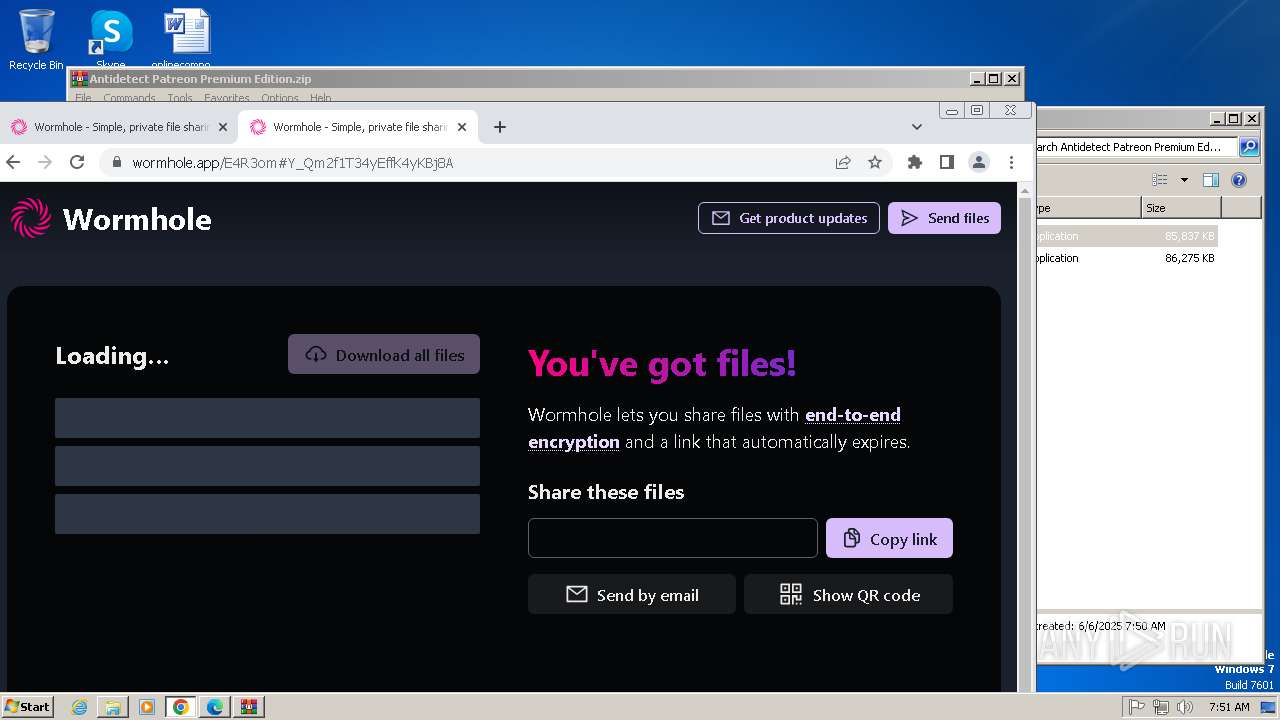Toggle the Chrome side panel icon

(x=946, y=162)
